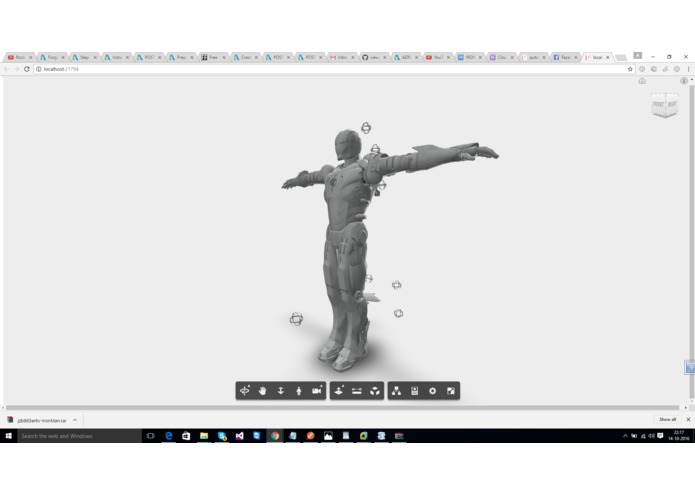Select the Orbit tool in viewer toolbar
The image size is (695, 494).
(x=245, y=391)
